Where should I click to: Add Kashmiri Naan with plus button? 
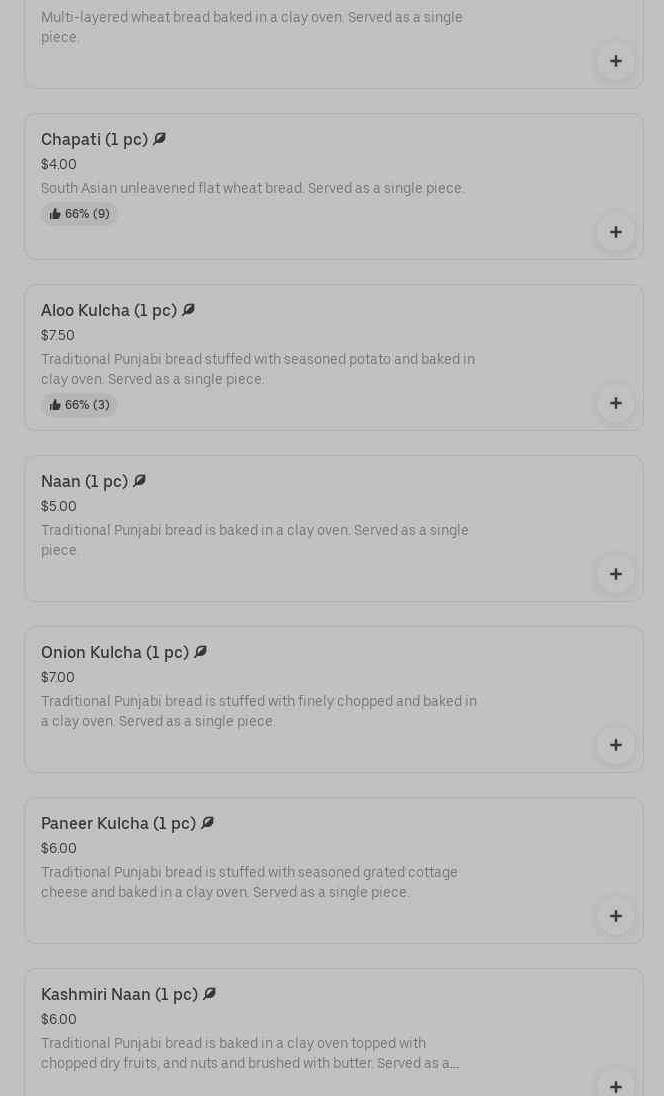coord(616,1086)
